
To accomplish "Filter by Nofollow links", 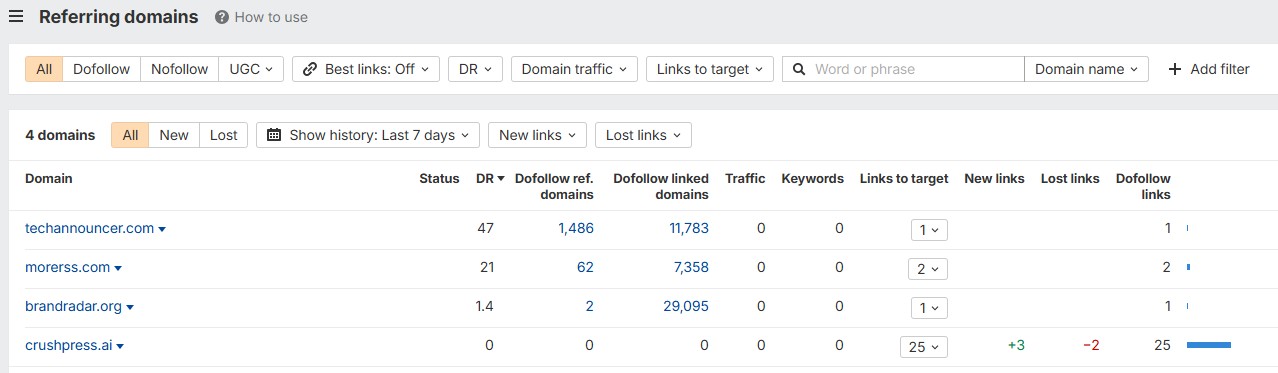I will (180, 69).
